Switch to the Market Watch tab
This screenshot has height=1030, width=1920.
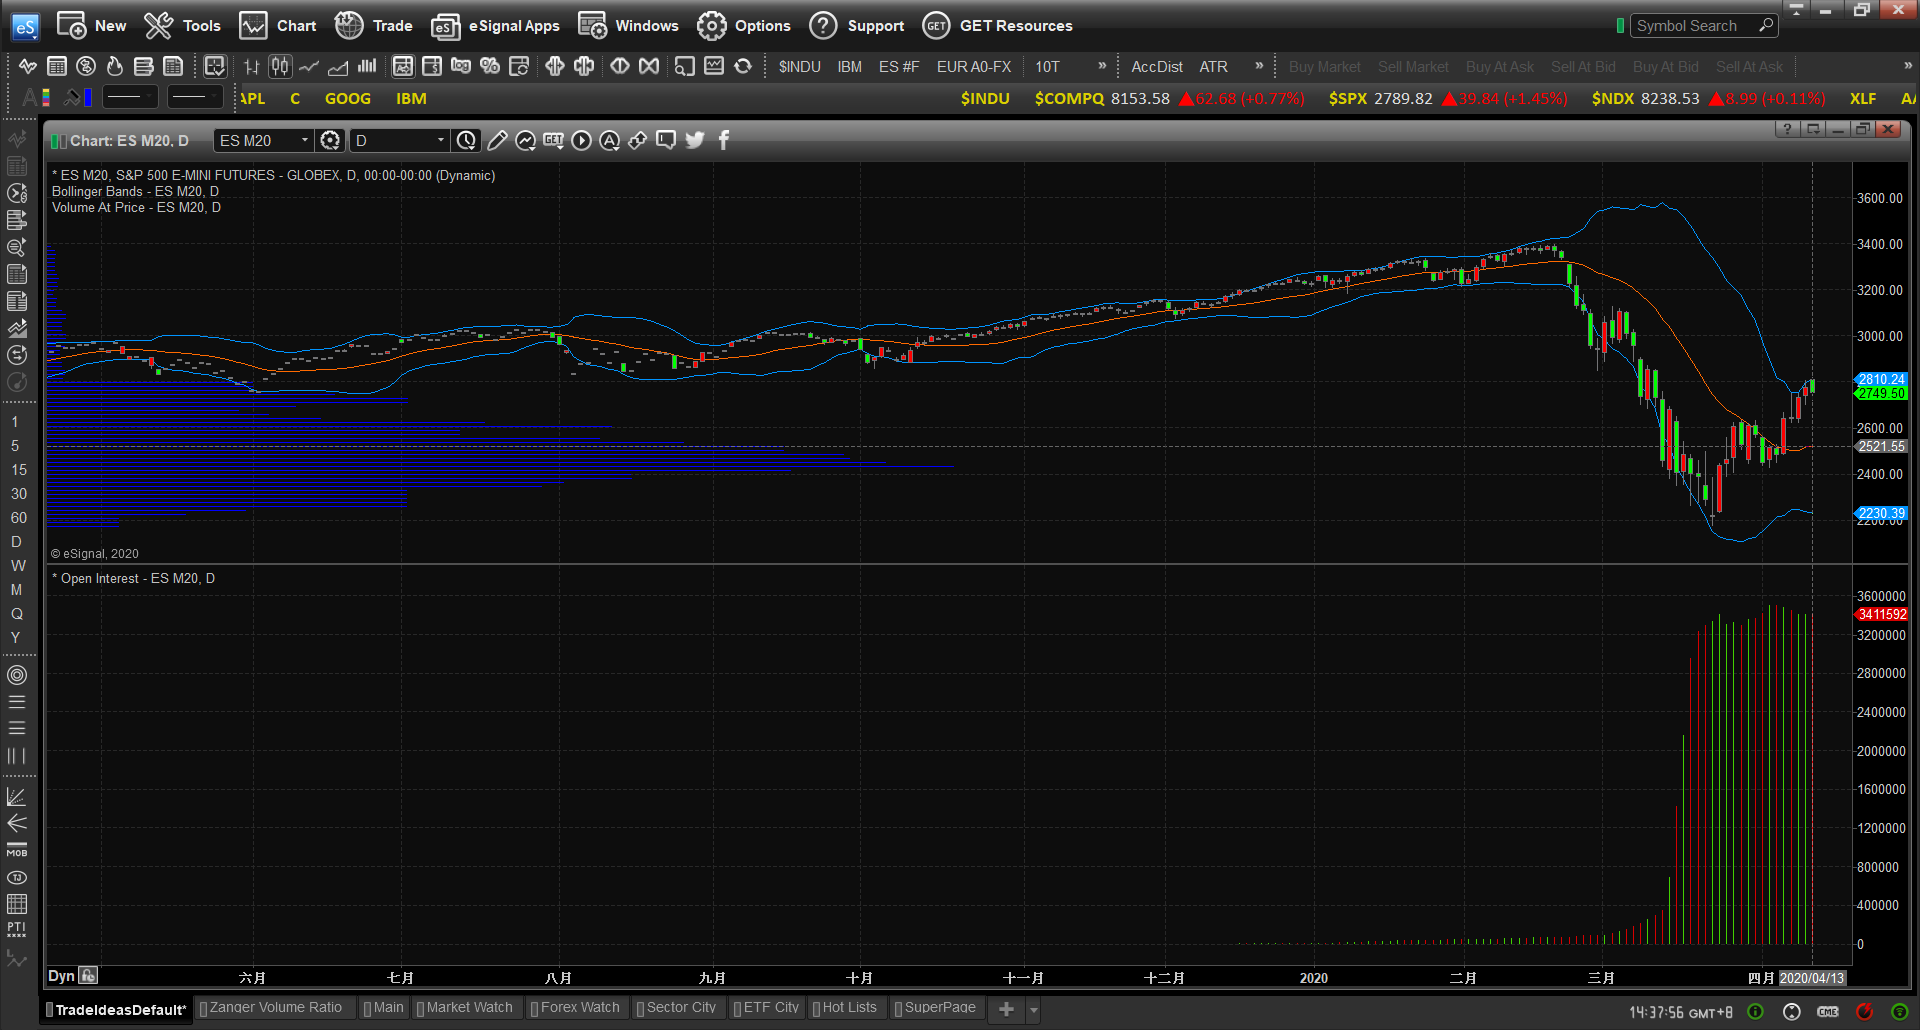[x=465, y=1008]
